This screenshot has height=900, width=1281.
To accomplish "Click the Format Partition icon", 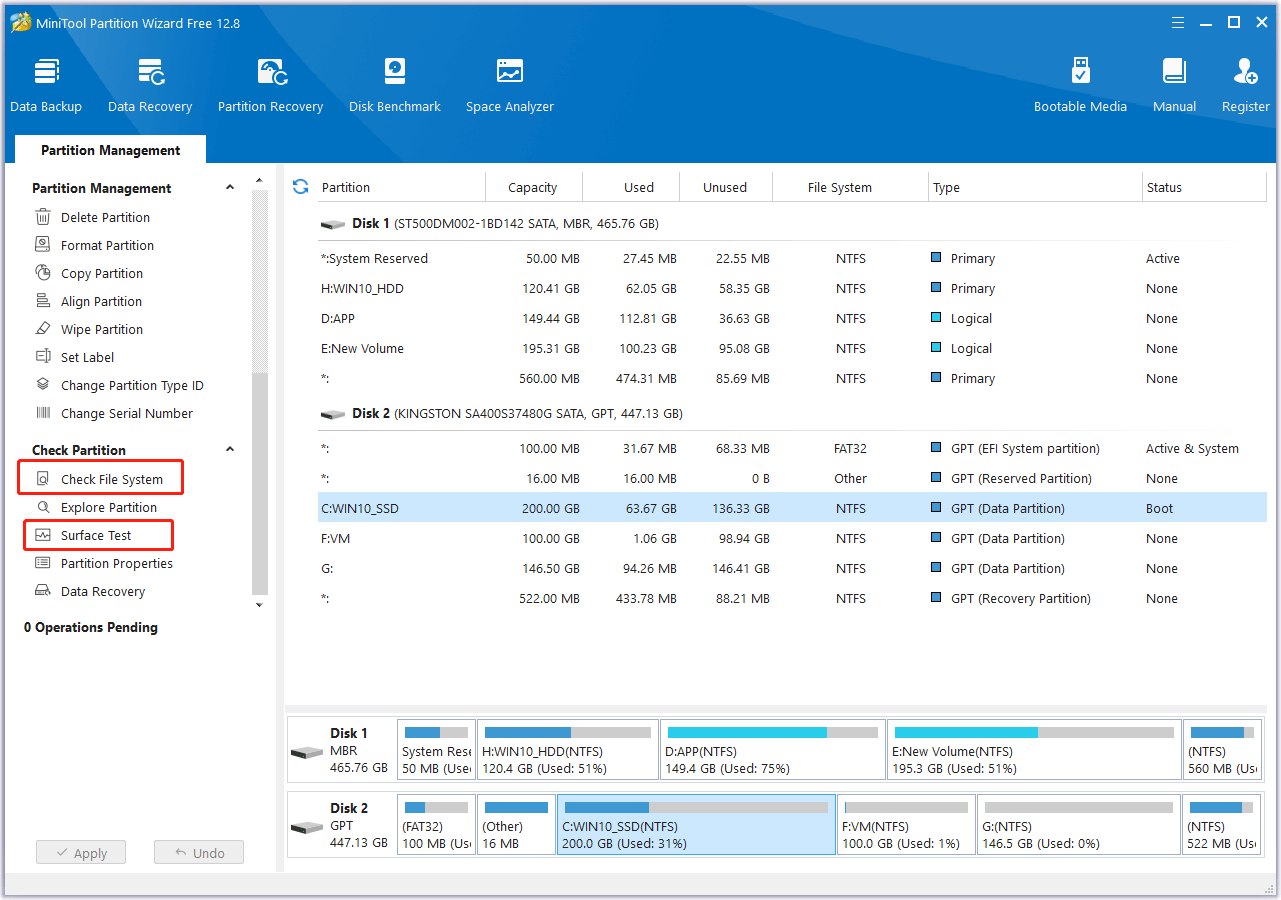I will pos(43,245).
